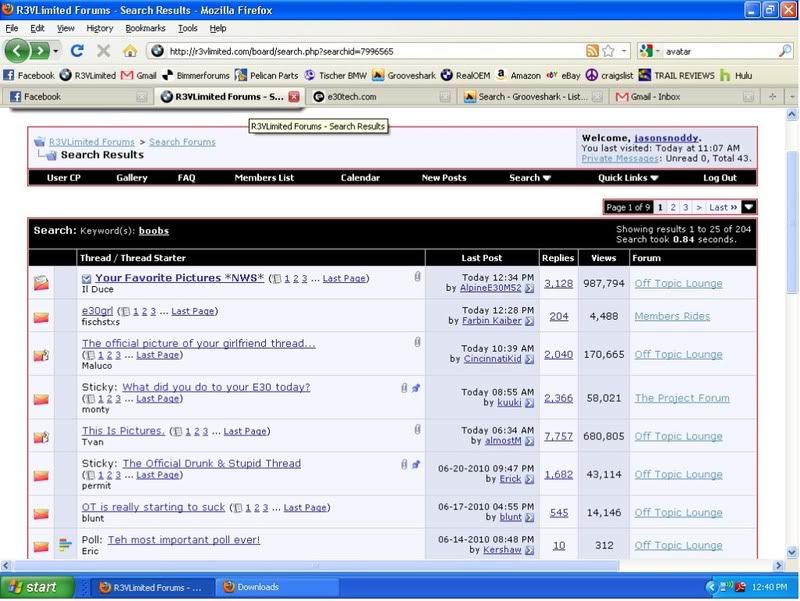Click the search magnifier icon in search box
The width and height of the screenshot is (800, 601).
pos(785,51)
